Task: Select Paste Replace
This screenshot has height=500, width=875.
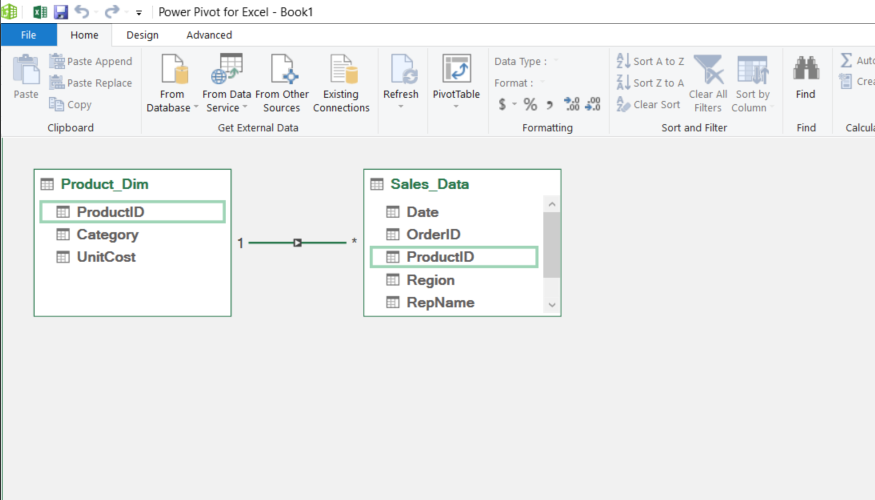Action: coord(91,83)
